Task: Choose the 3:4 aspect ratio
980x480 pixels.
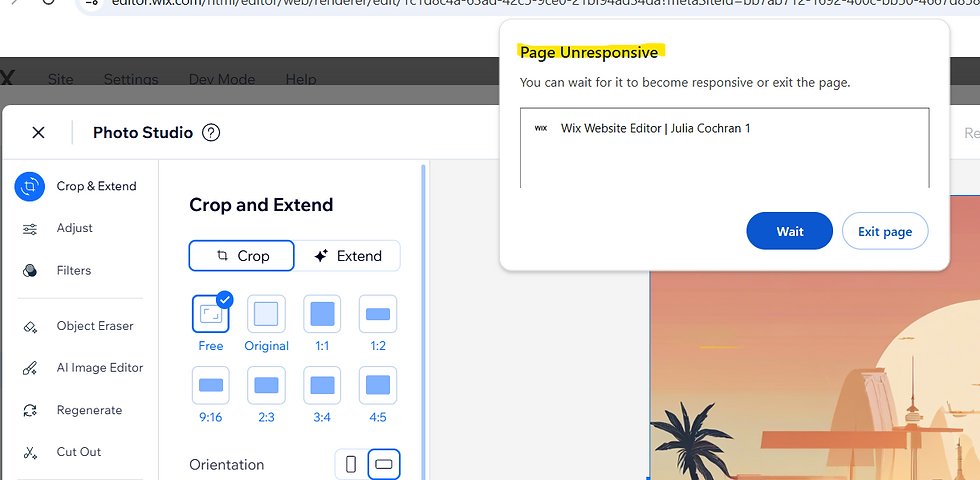Action: coord(322,385)
